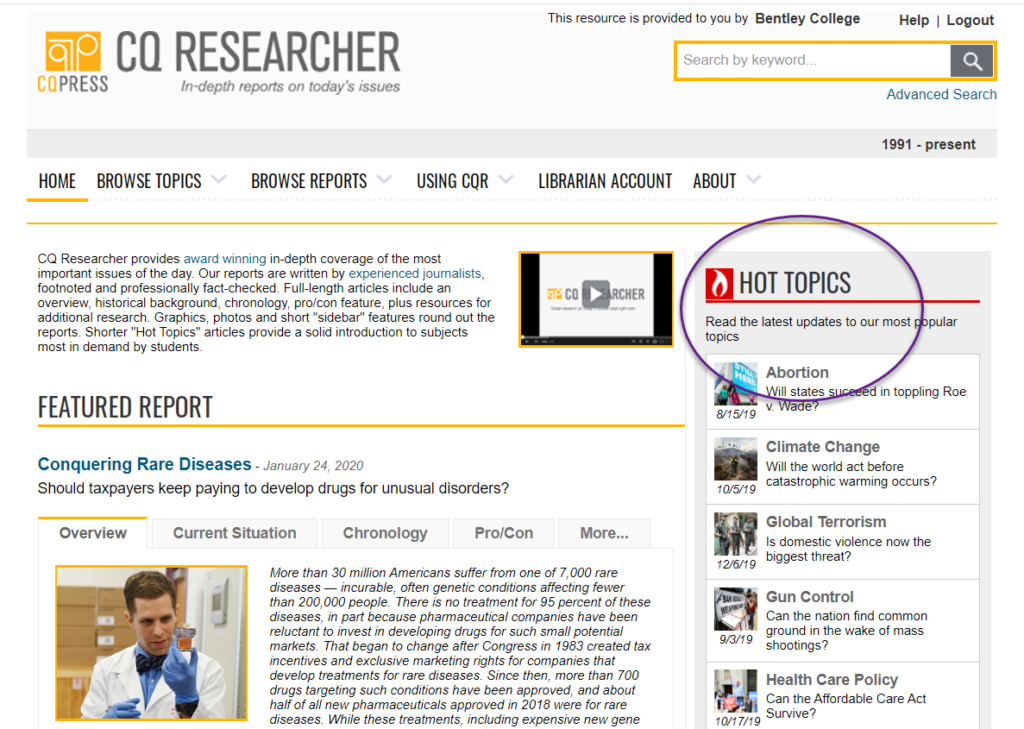Go to the Librarian Account menu item
This screenshot has height=729, width=1024.
(x=605, y=181)
